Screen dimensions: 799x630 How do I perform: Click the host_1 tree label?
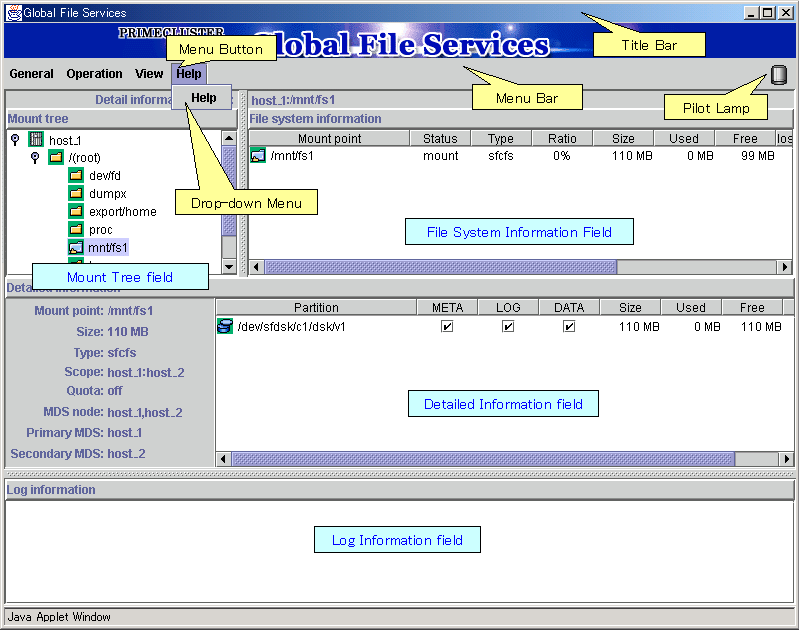click(x=65, y=140)
